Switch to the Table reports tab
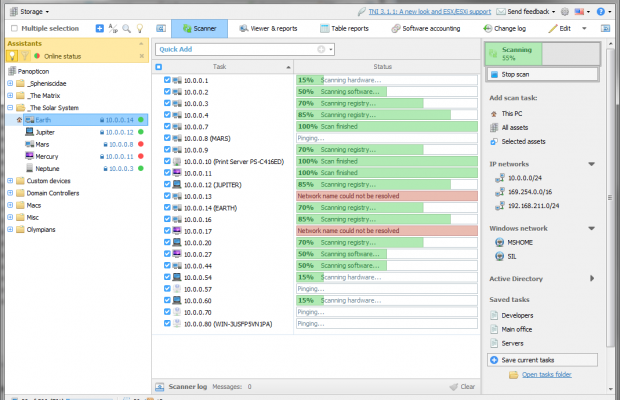The height and width of the screenshot is (400, 620). (343, 29)
